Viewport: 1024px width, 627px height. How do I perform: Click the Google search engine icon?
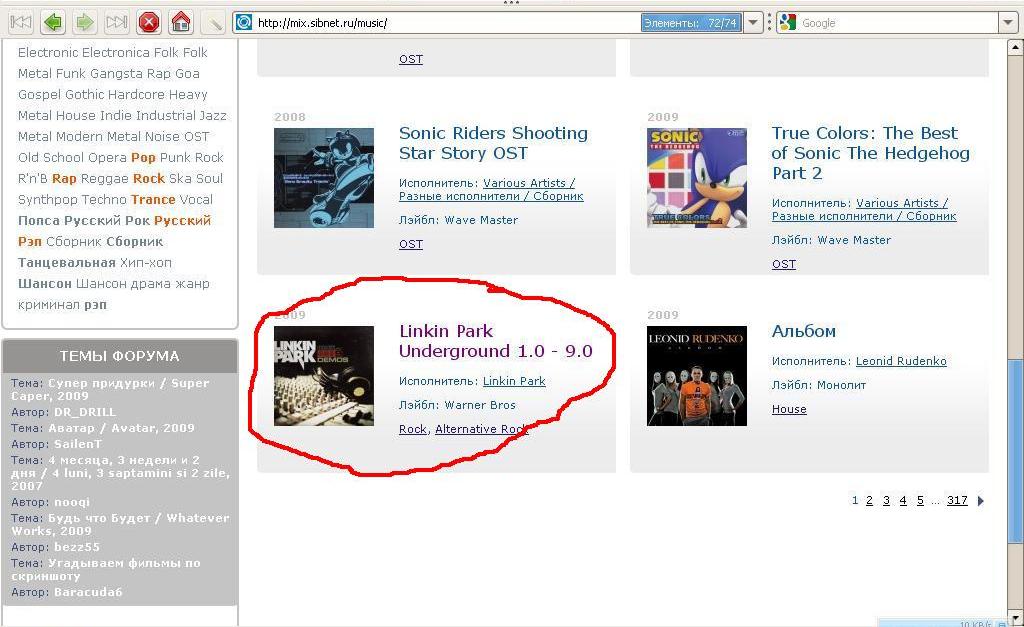788,22
